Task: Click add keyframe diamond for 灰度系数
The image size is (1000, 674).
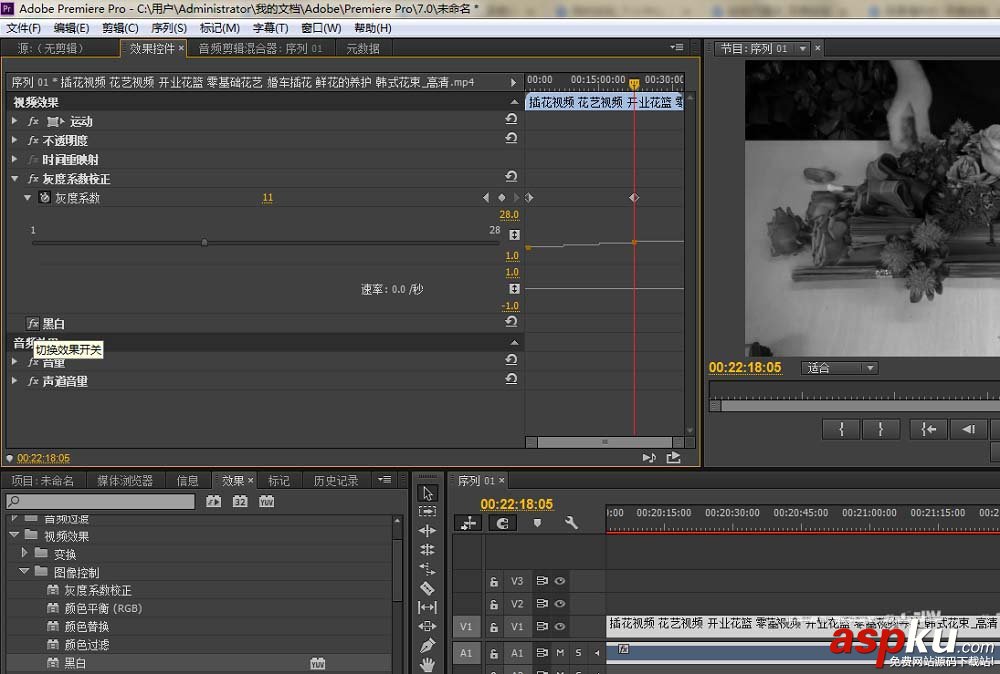Action: [502, 198]
